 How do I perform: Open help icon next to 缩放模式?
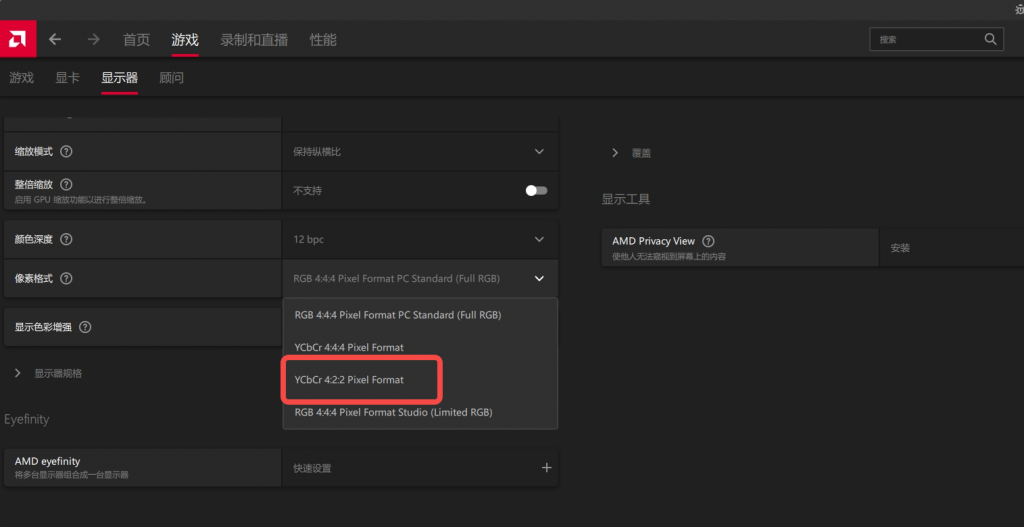pos(66,152)
